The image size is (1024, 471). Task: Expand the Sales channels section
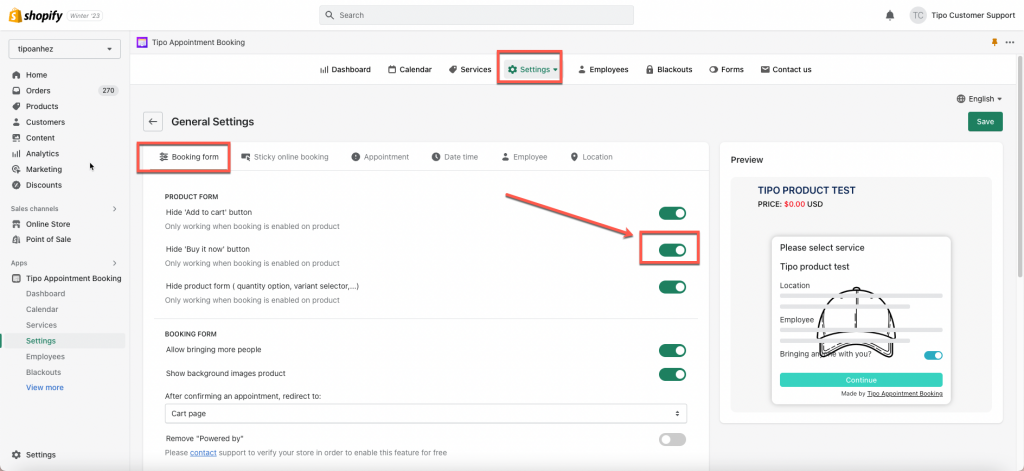click(x=115, y=209)
